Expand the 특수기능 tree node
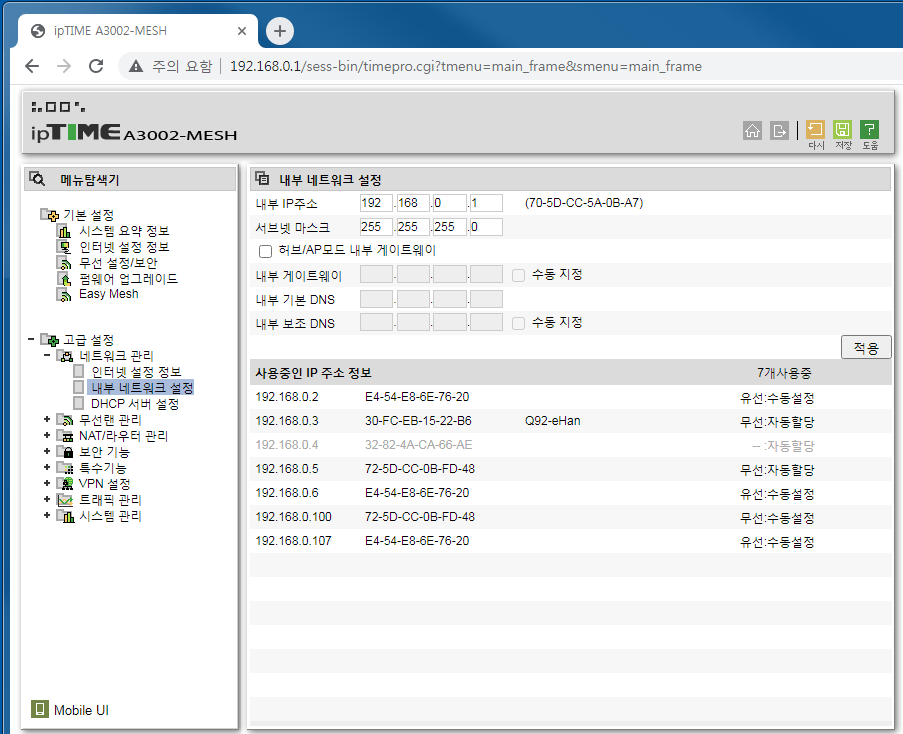The image size is (903, 734). coord(47,467)
